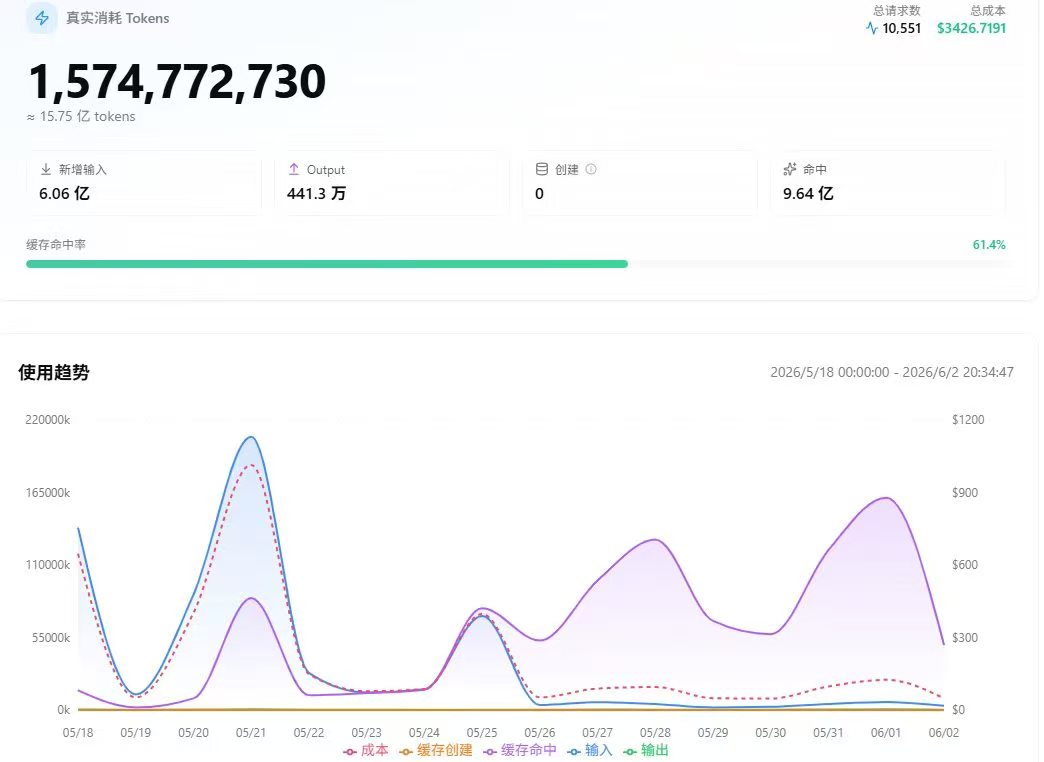Toggle the 输入 legend entry
1044x762 pixels.
[x=589, y=751]
